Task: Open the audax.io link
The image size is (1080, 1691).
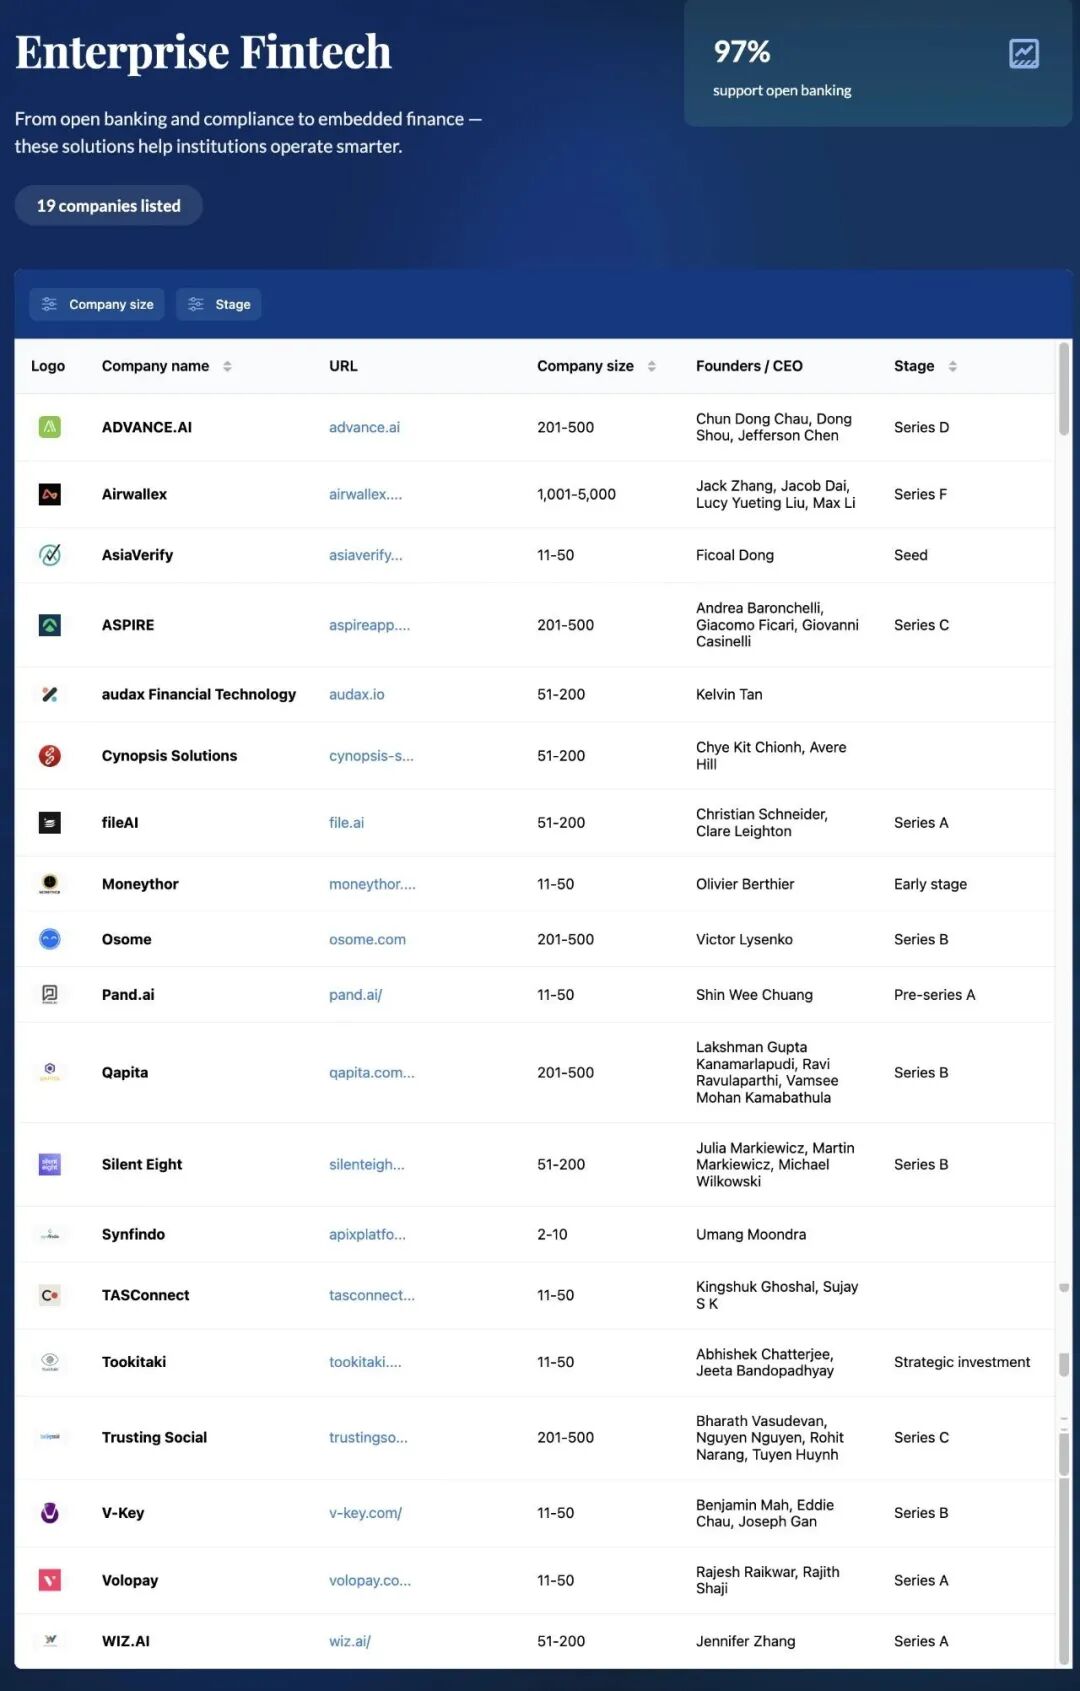Action: tap(356, 694)
